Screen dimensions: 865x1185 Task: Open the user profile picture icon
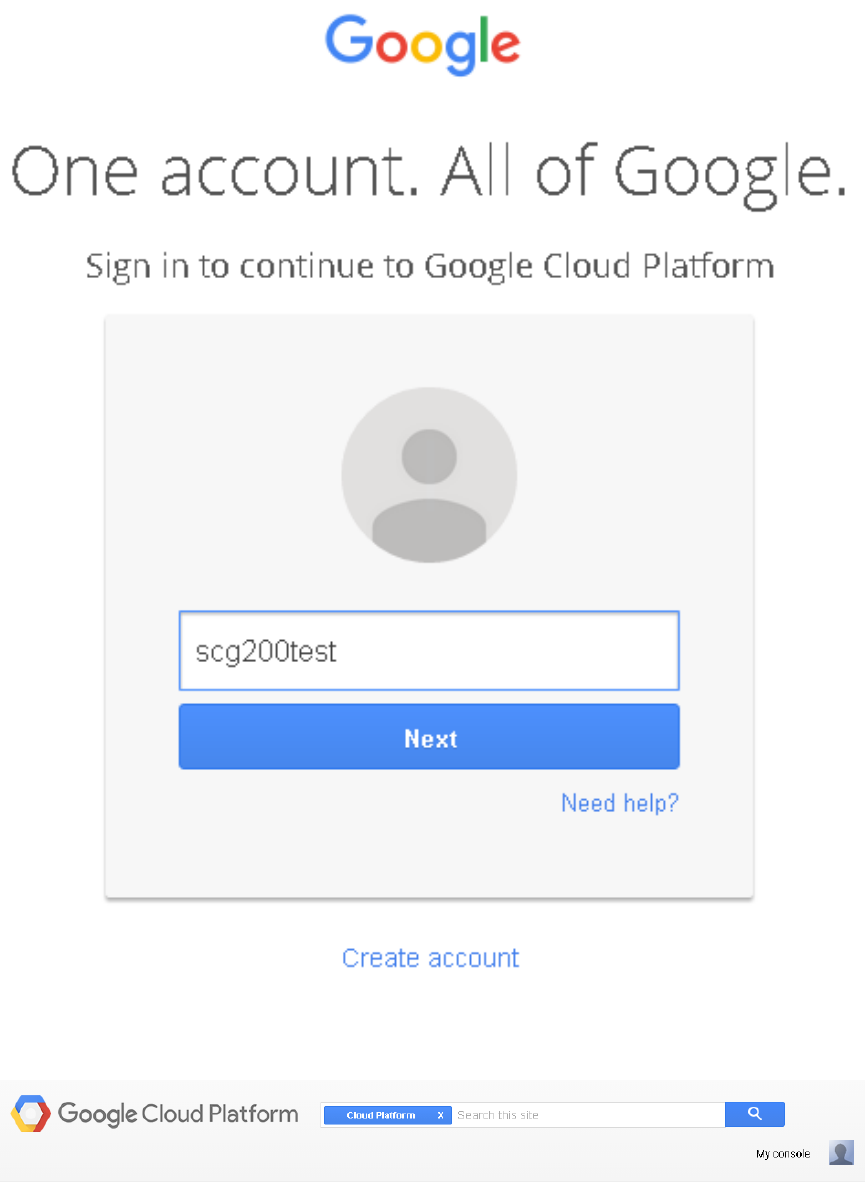point(841,1152)
